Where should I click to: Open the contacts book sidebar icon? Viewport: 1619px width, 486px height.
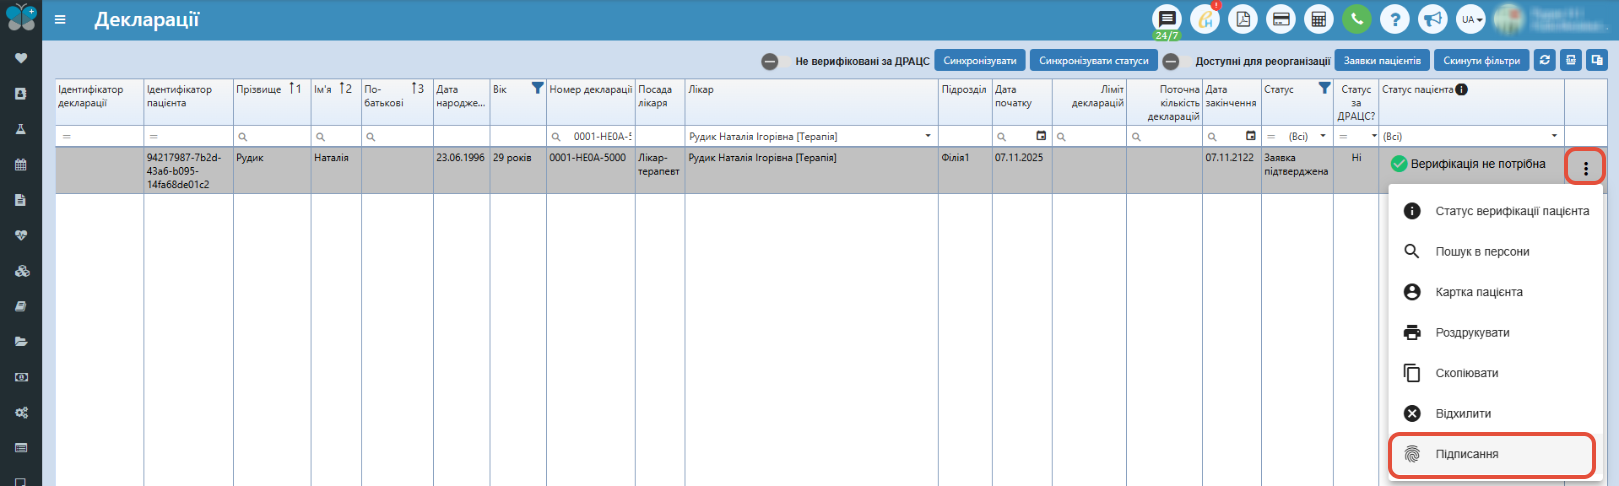pos(21,94)
